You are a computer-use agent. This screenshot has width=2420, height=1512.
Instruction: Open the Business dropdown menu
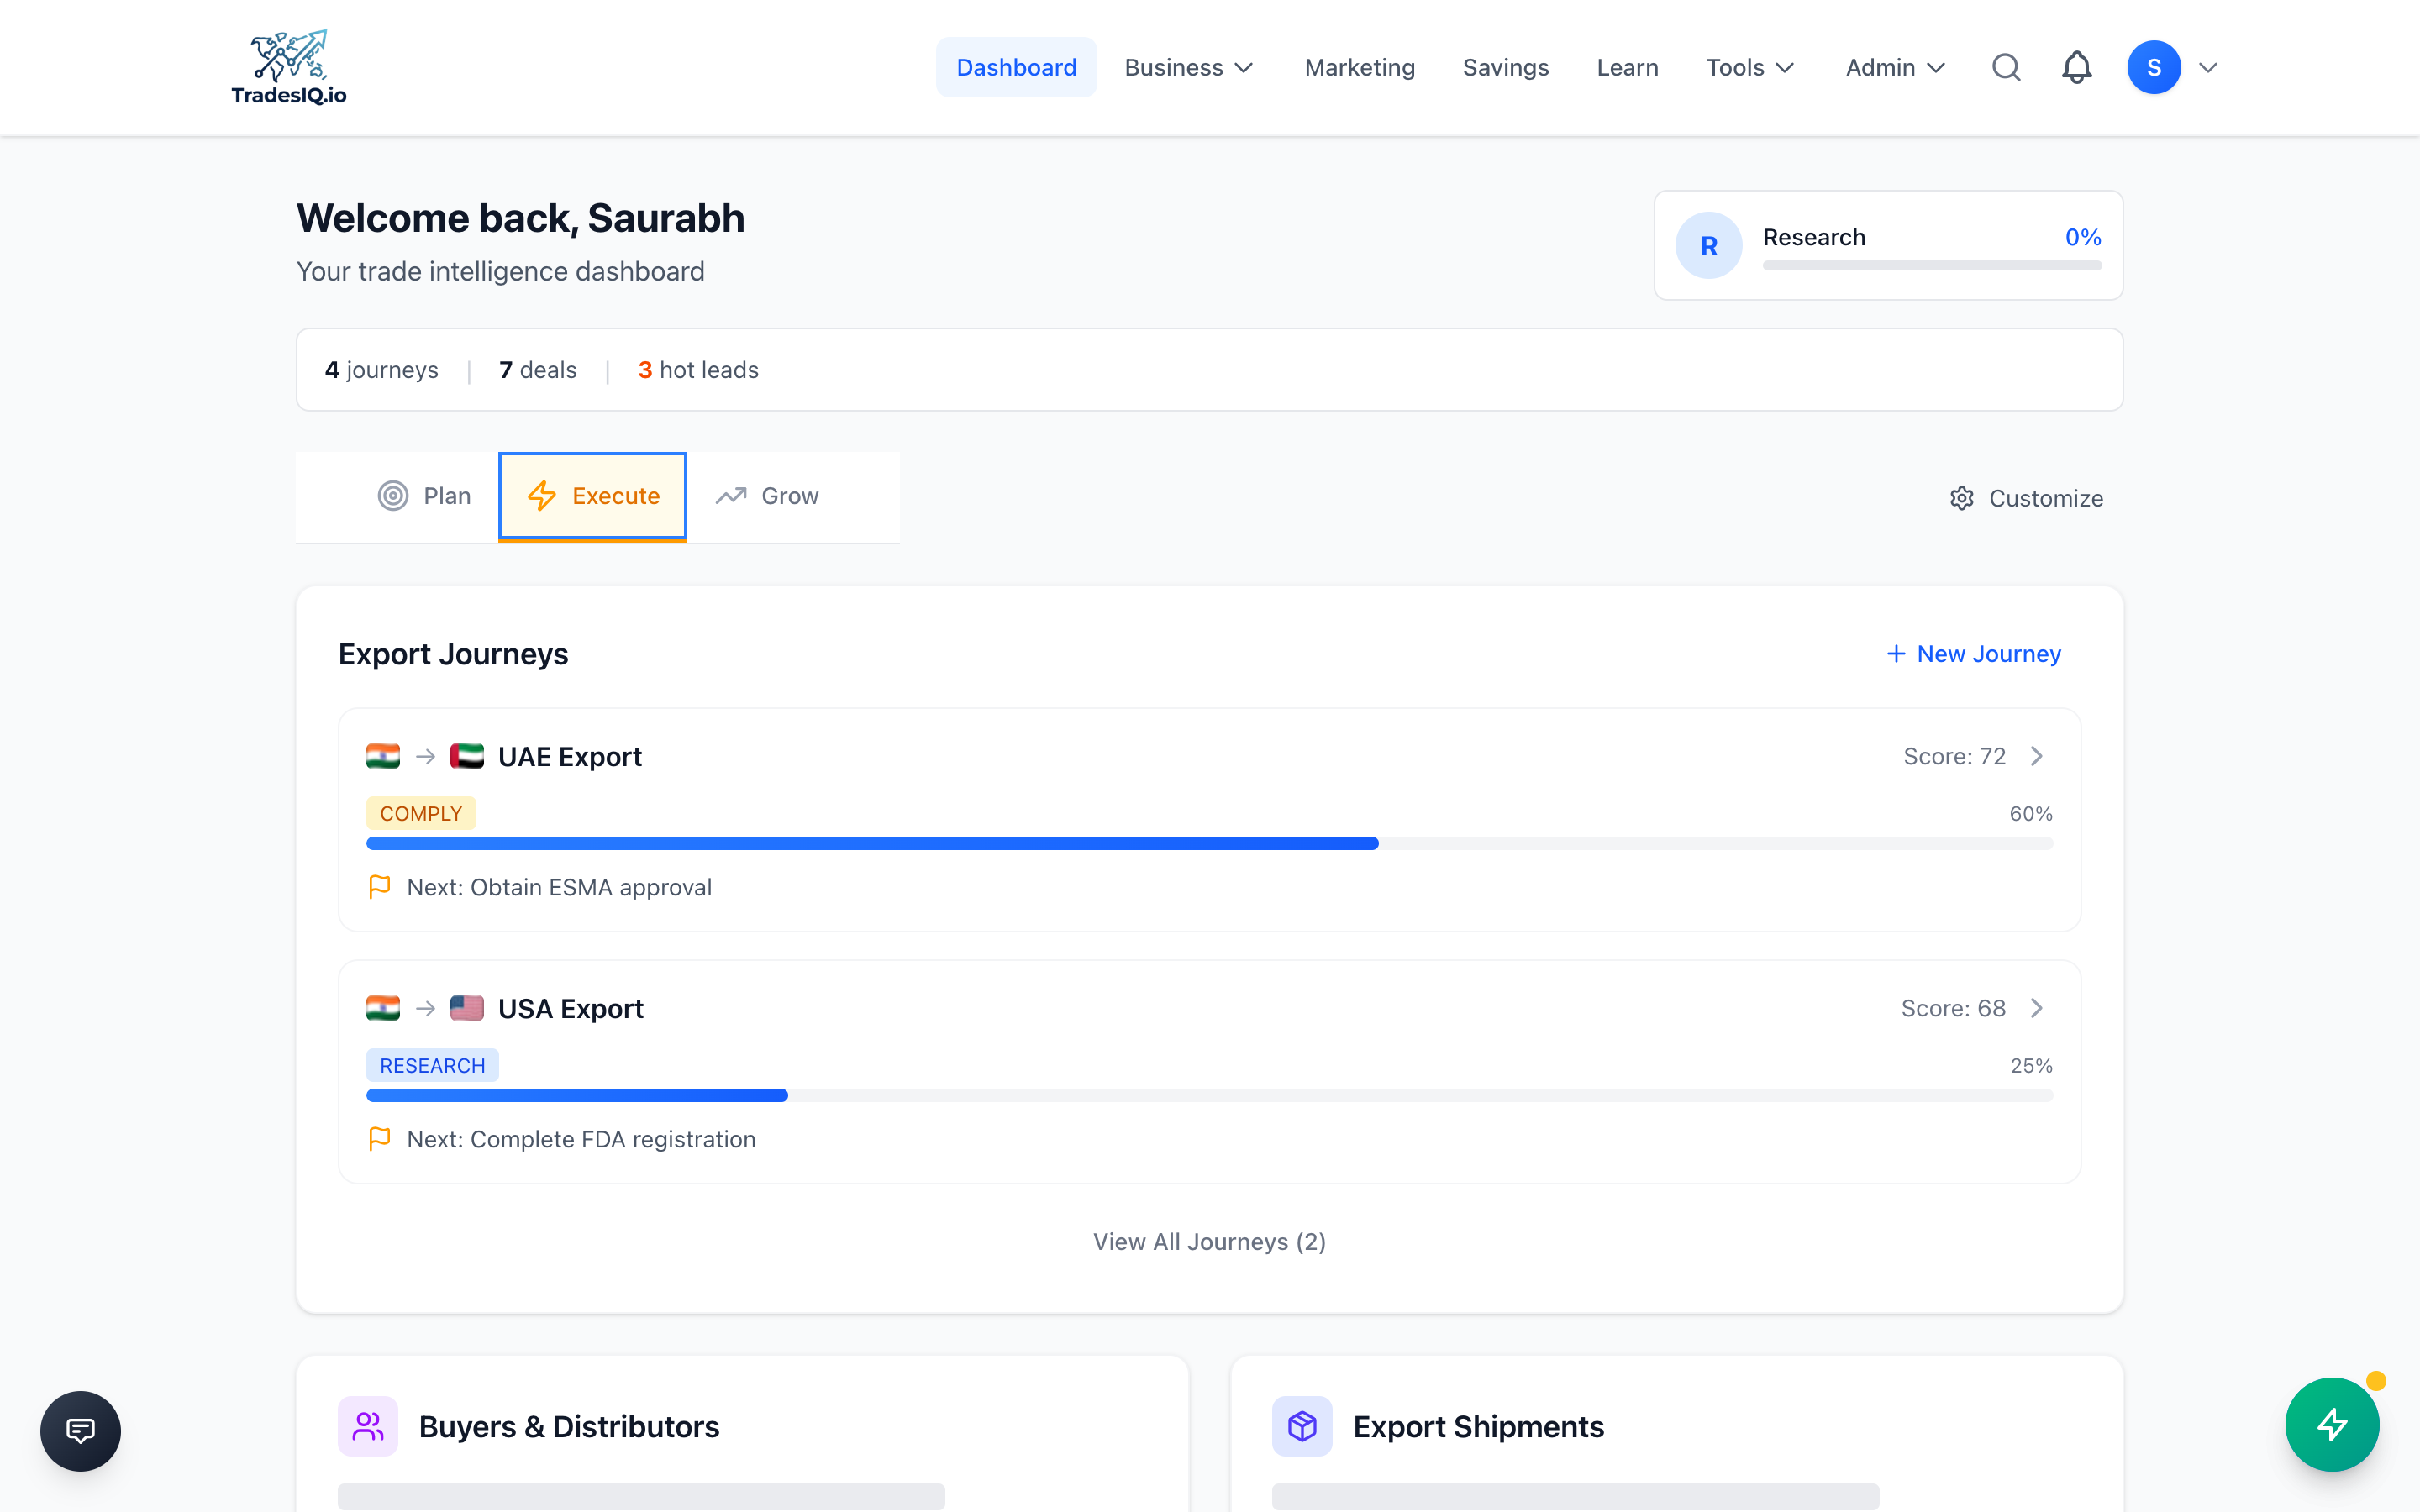point(1188,67)
